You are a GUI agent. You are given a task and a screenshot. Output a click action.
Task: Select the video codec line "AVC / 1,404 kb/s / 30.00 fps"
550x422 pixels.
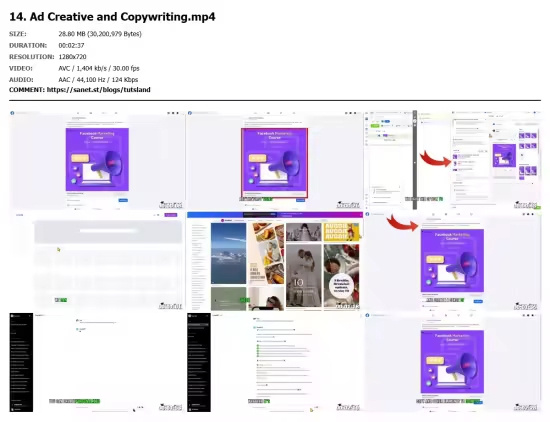(99, 68)
